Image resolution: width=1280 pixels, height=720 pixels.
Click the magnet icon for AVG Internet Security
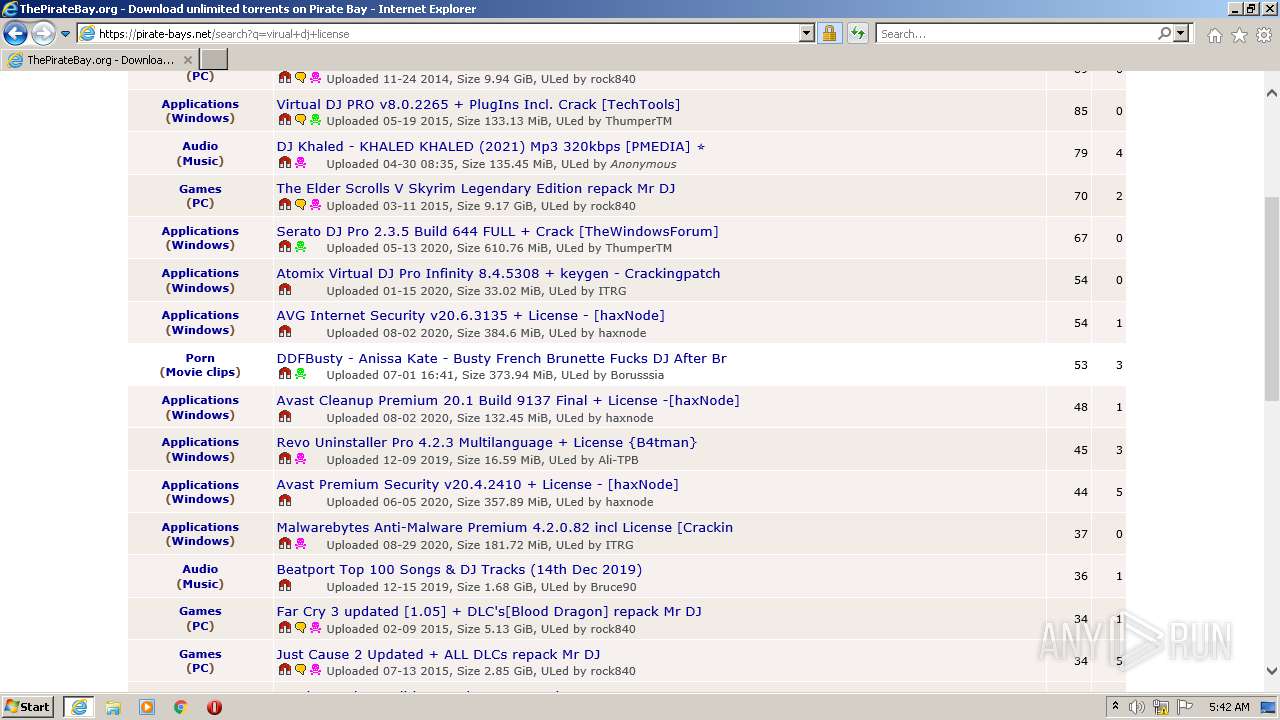[x=284, y=332]
